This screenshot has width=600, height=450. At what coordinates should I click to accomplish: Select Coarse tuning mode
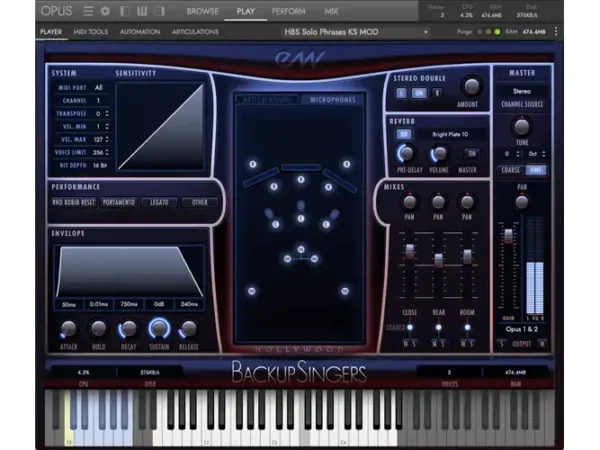click(511, 170)
